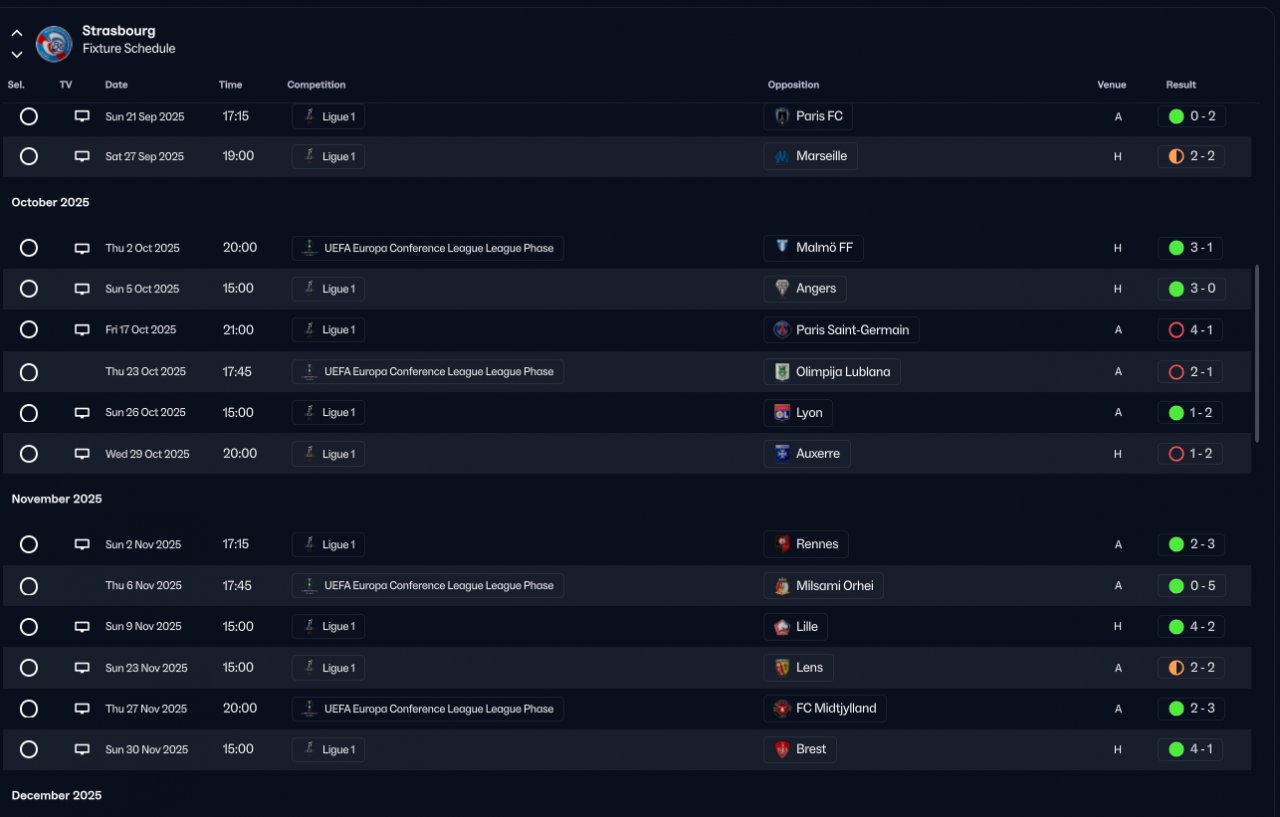Click the Brest club badge icon
This screenshot has height=817, width=1280.
click(782, 750)
